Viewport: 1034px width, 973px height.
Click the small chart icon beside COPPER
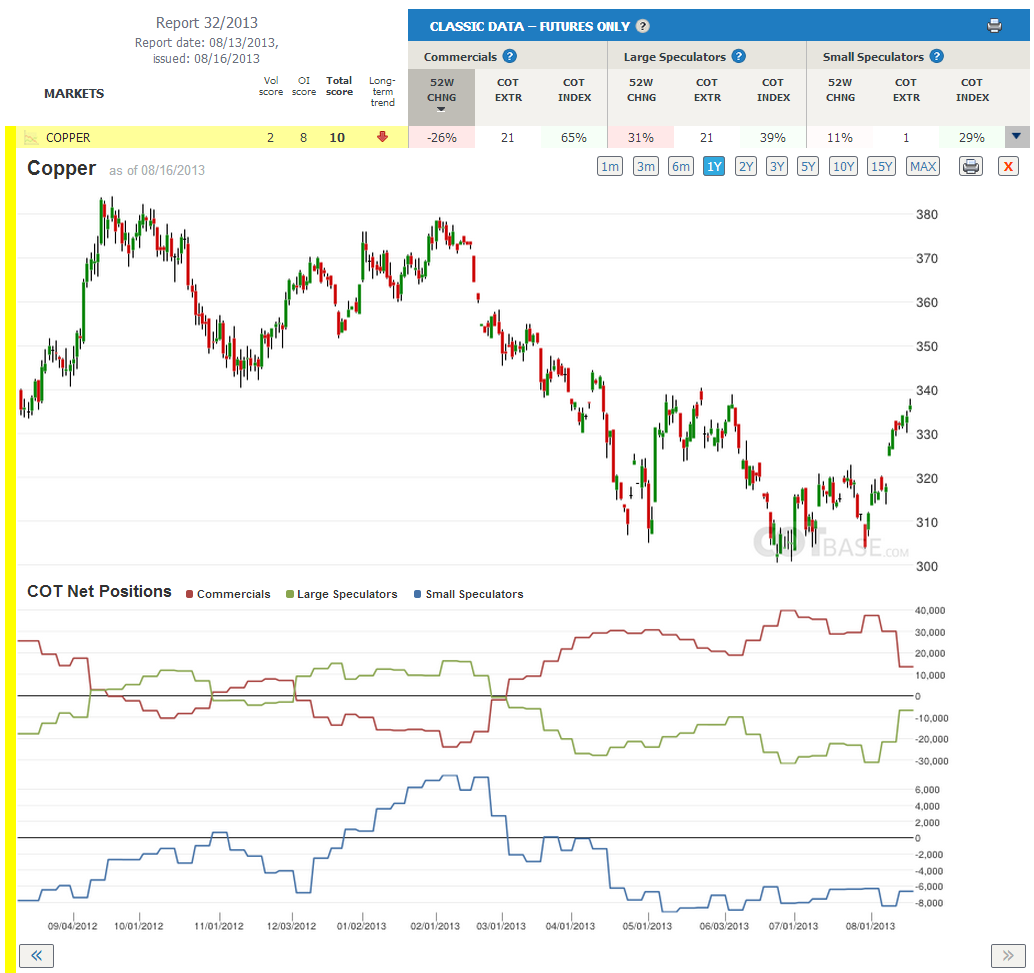[x=30, y=137]
